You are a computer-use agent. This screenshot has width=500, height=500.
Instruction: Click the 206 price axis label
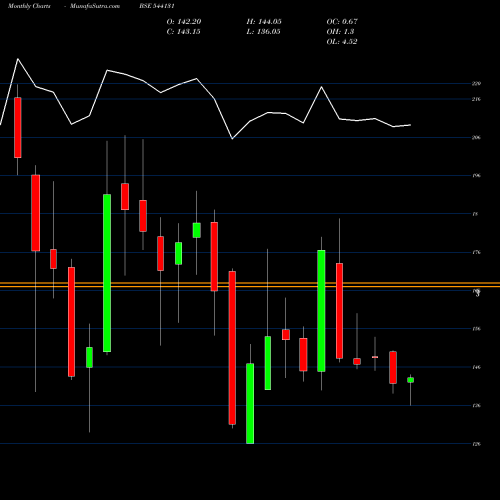click(x=476, y=137)
